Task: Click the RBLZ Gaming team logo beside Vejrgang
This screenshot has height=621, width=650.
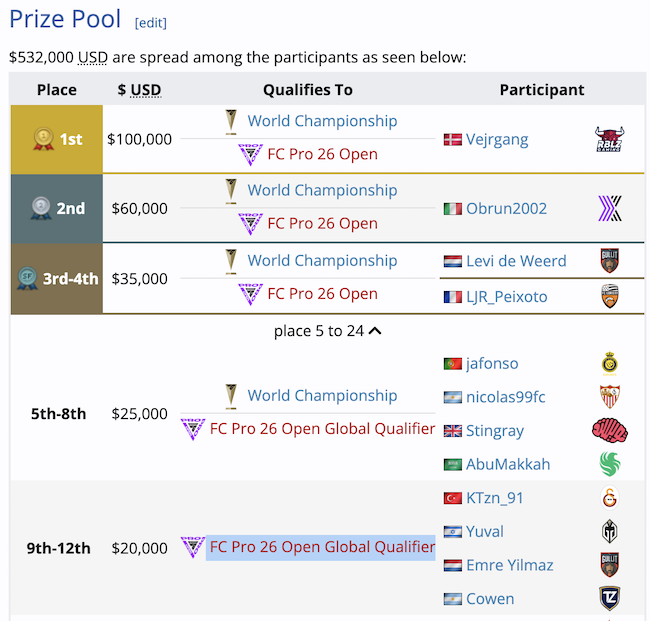Action: 609,140
